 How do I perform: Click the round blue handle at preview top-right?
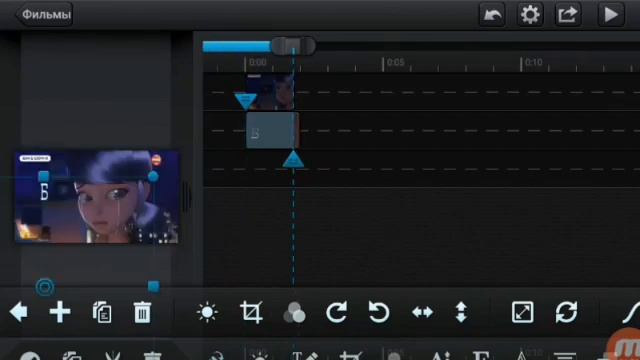pos(153,176)
